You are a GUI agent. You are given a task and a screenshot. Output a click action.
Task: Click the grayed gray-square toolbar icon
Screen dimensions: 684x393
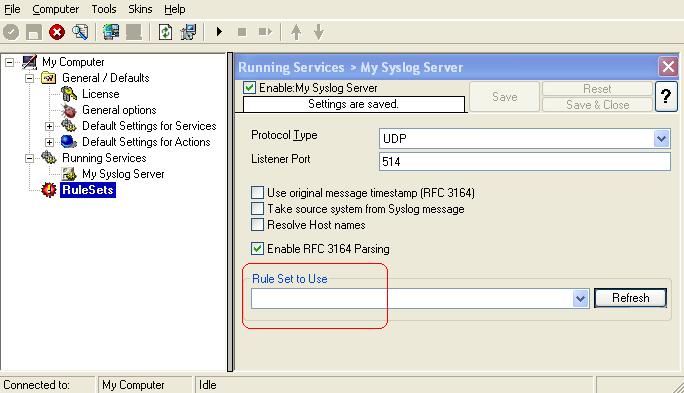tap(134, 32)
